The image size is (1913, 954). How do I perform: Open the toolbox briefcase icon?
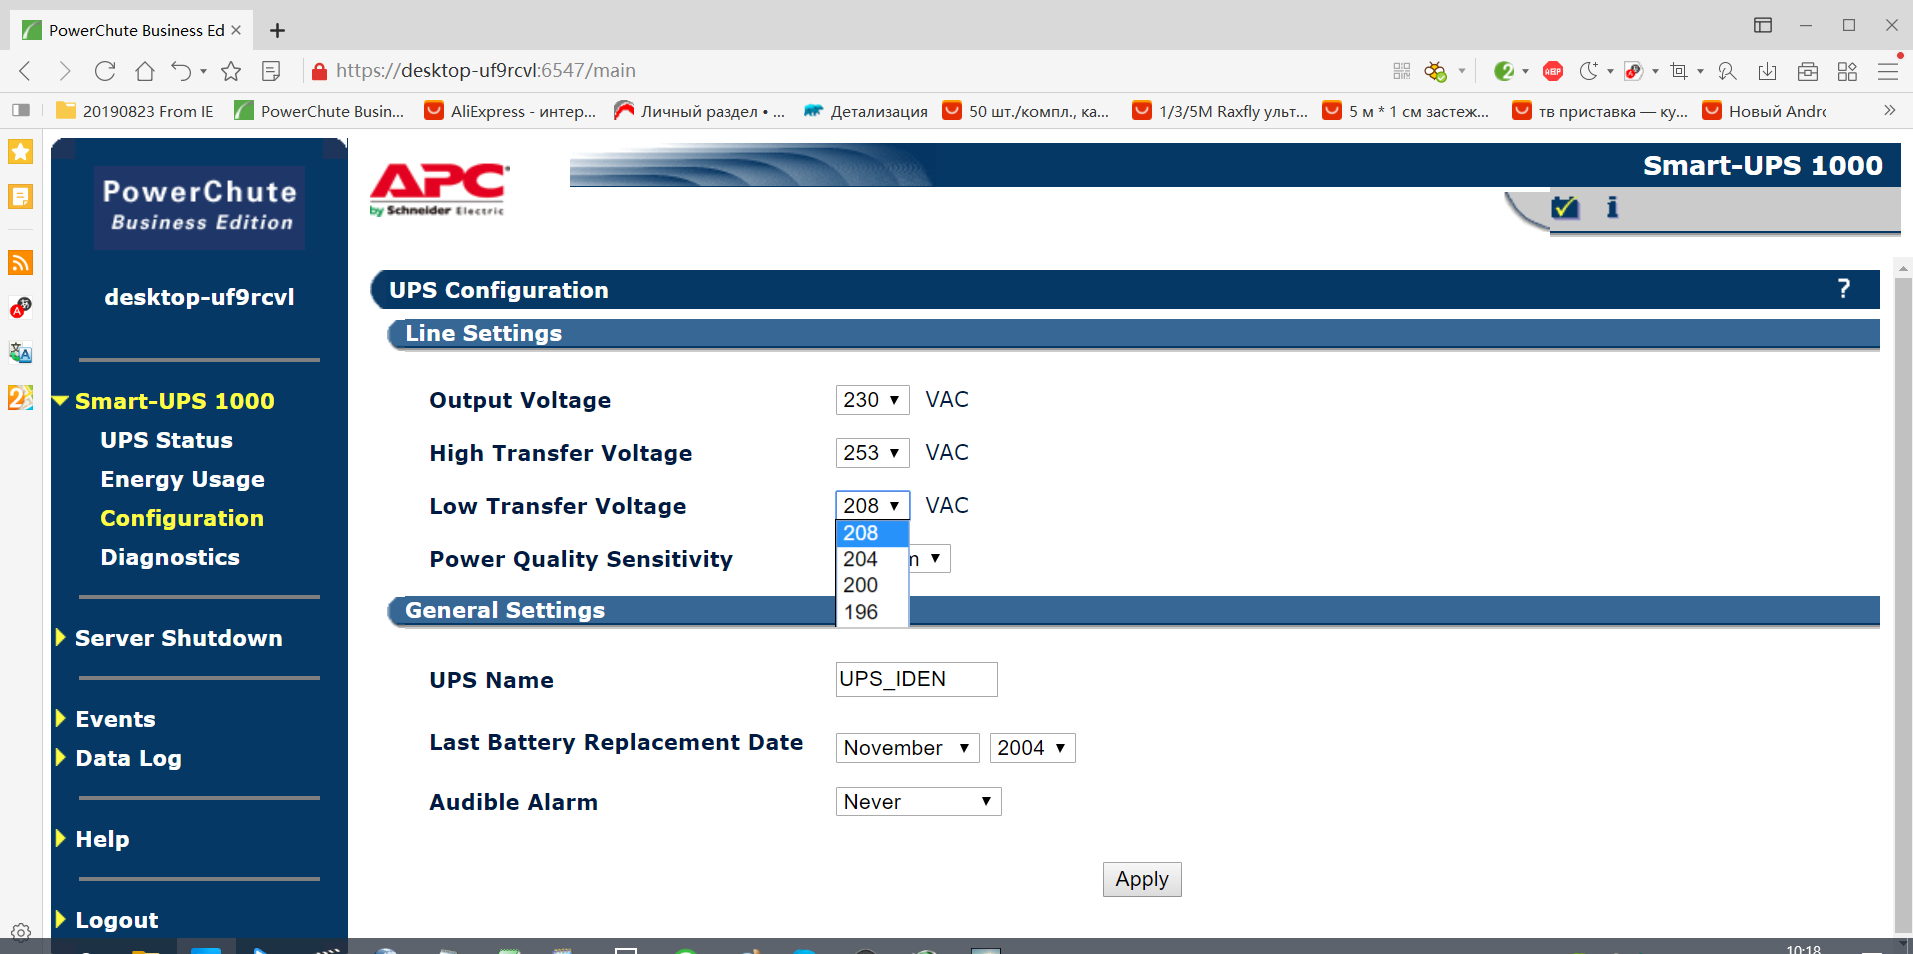click(1808, 71)
